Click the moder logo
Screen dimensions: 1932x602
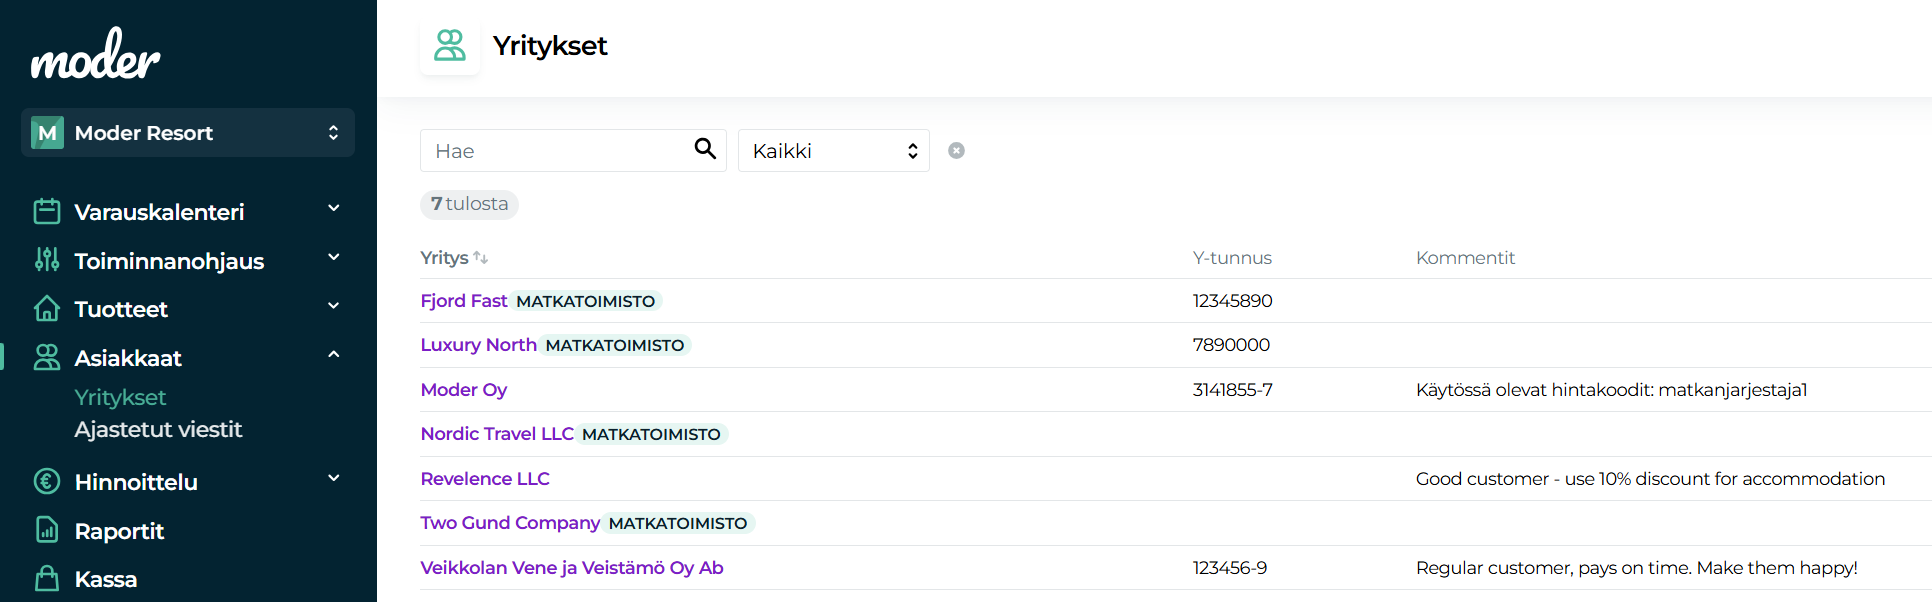(x=95, y=54)
